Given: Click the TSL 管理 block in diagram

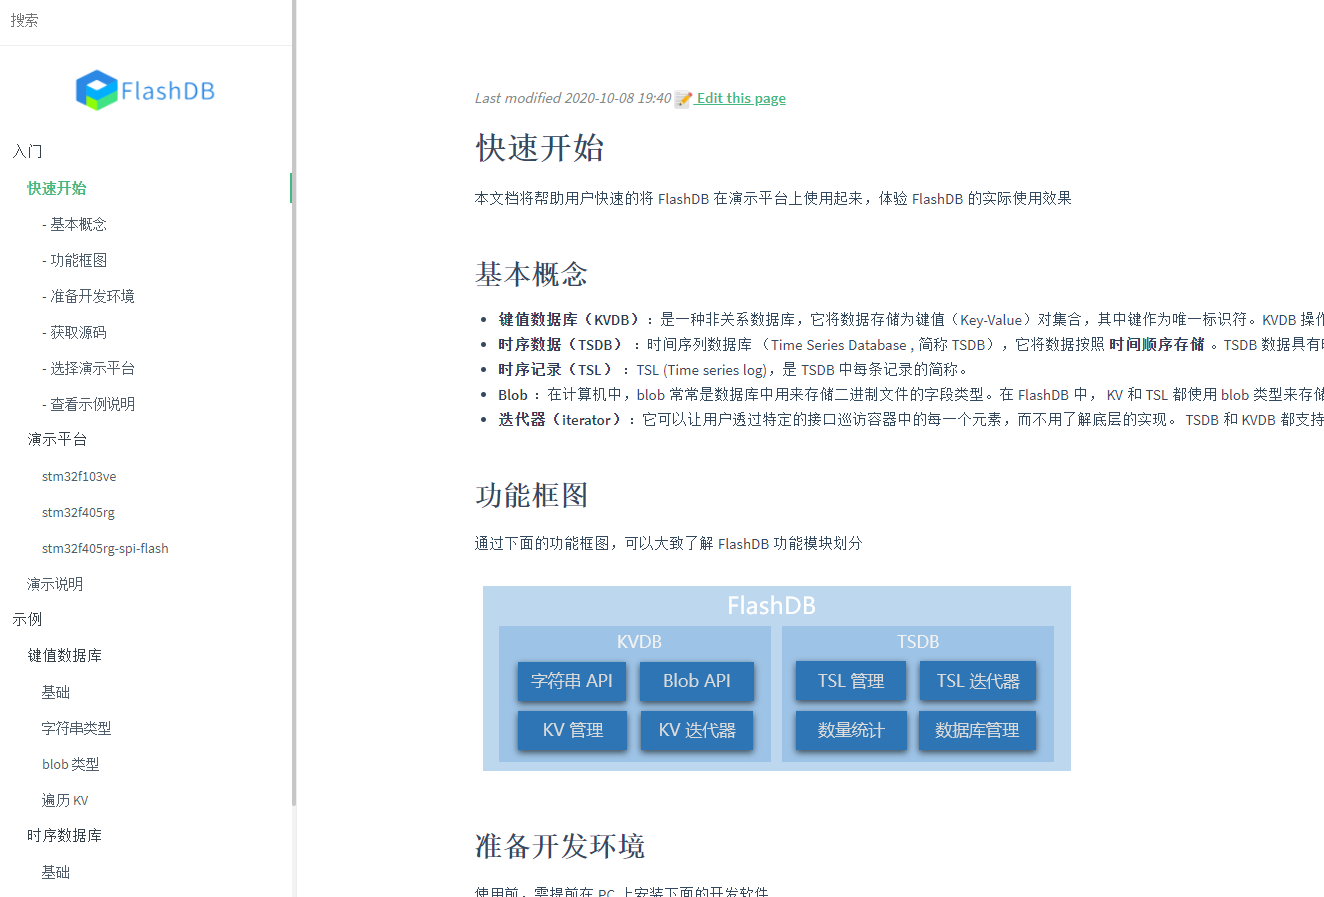Looking at the screenshot, I should point(851,681).
